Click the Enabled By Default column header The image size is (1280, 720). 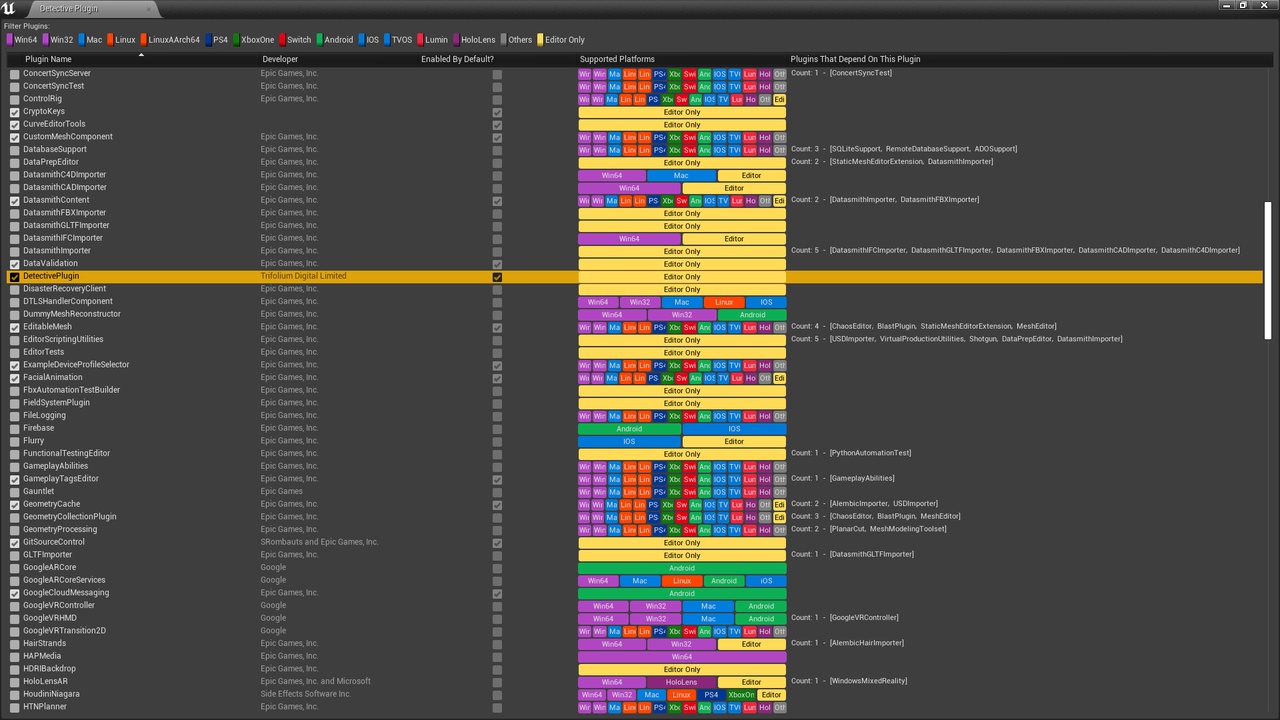click(457, 59)
